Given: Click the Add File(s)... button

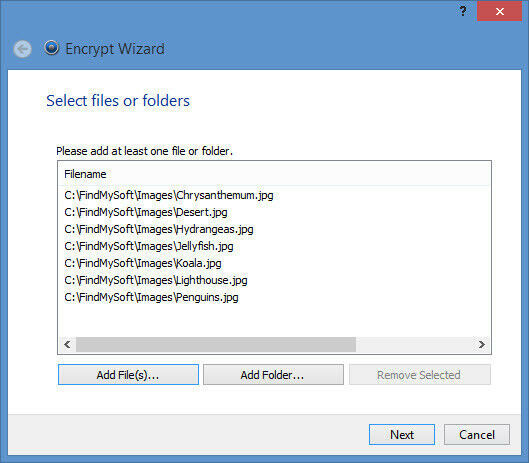Looking at the screenshot, I should (x=128, y=375).
